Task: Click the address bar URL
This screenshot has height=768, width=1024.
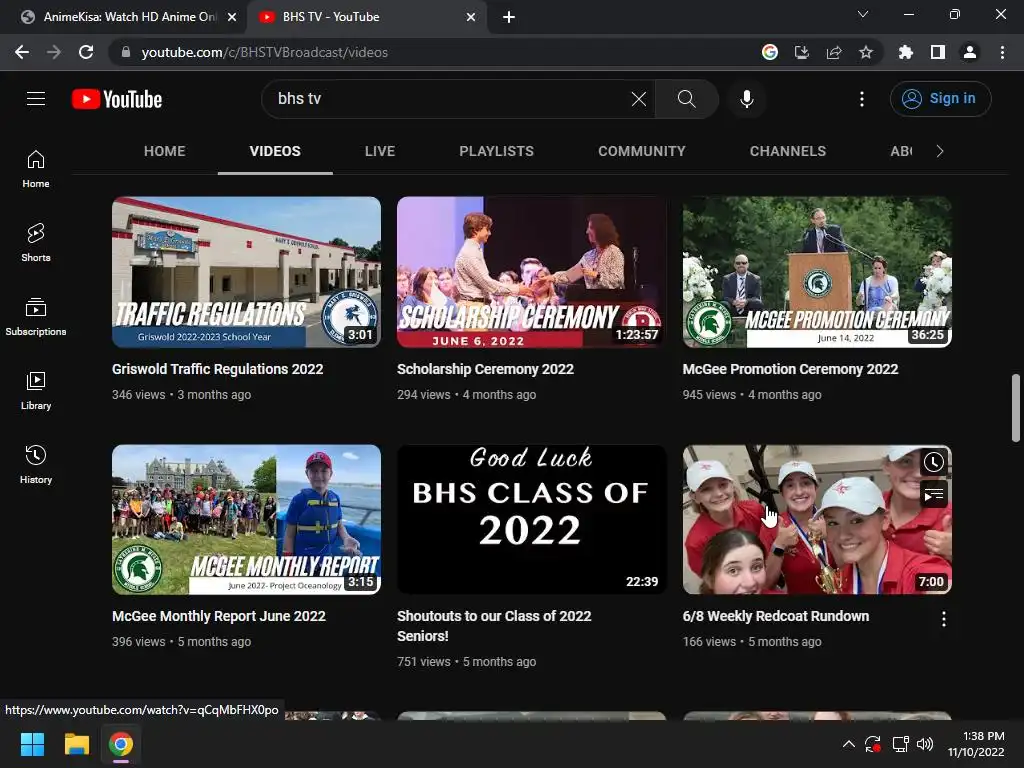Action: point(264,52)
